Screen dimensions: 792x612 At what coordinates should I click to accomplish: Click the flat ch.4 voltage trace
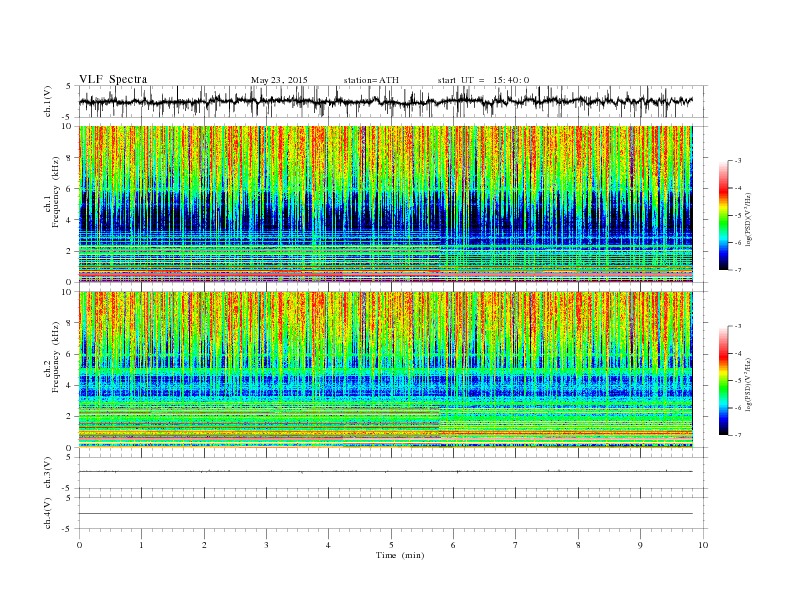pos(385,514)
